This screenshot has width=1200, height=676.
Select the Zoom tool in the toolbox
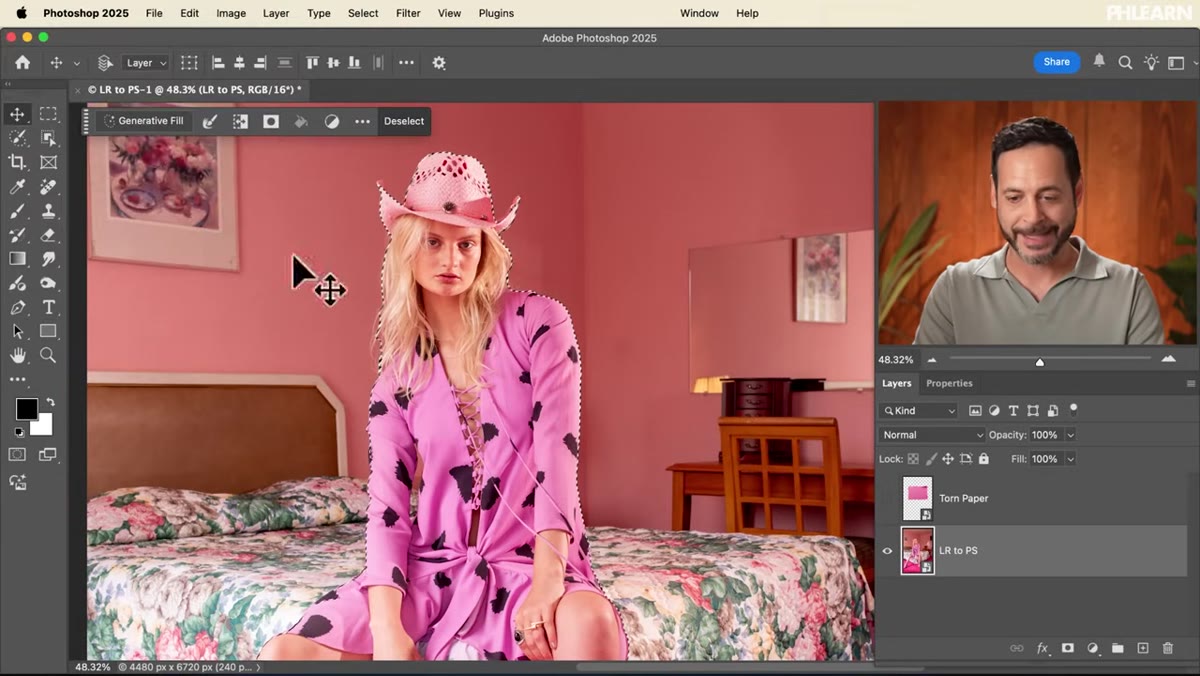[48, 355]
